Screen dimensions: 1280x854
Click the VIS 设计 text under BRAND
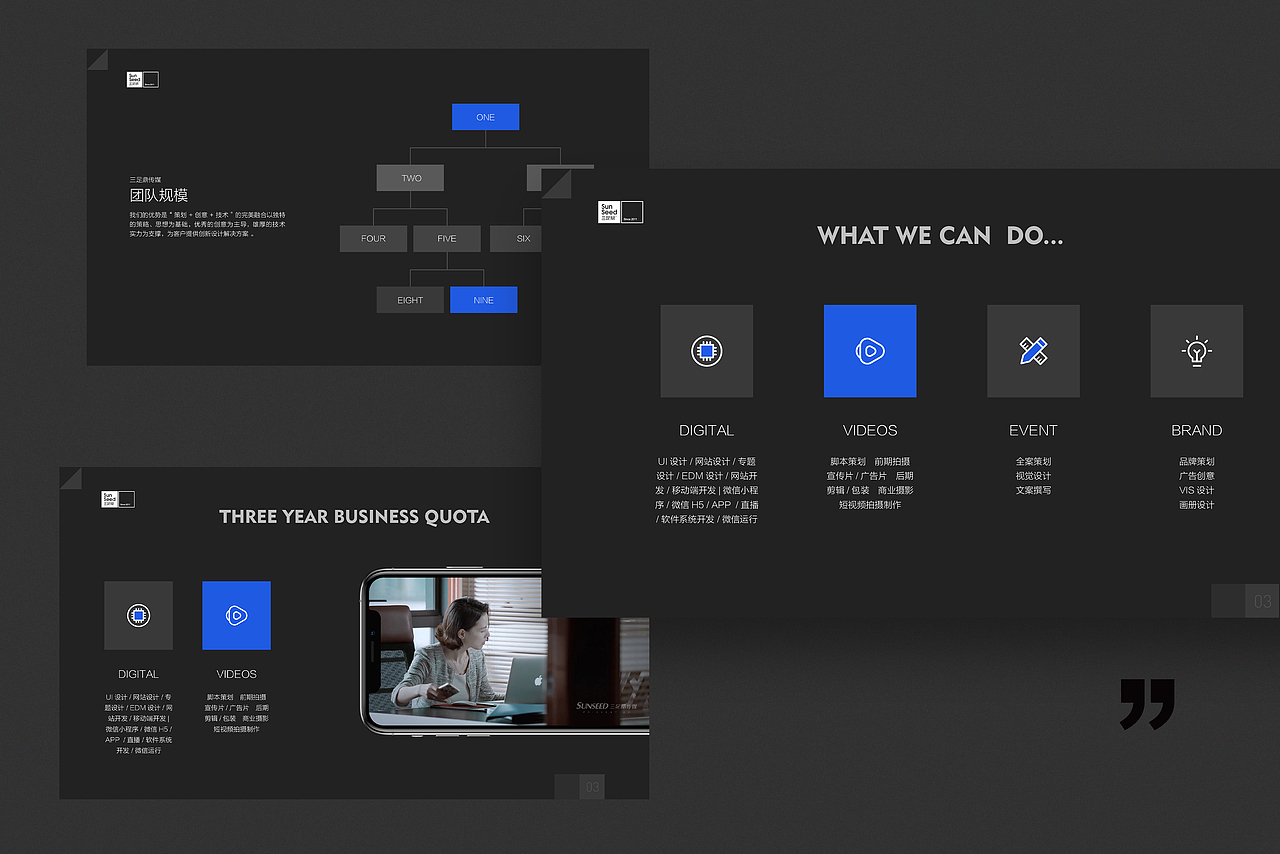[1197, 490]
